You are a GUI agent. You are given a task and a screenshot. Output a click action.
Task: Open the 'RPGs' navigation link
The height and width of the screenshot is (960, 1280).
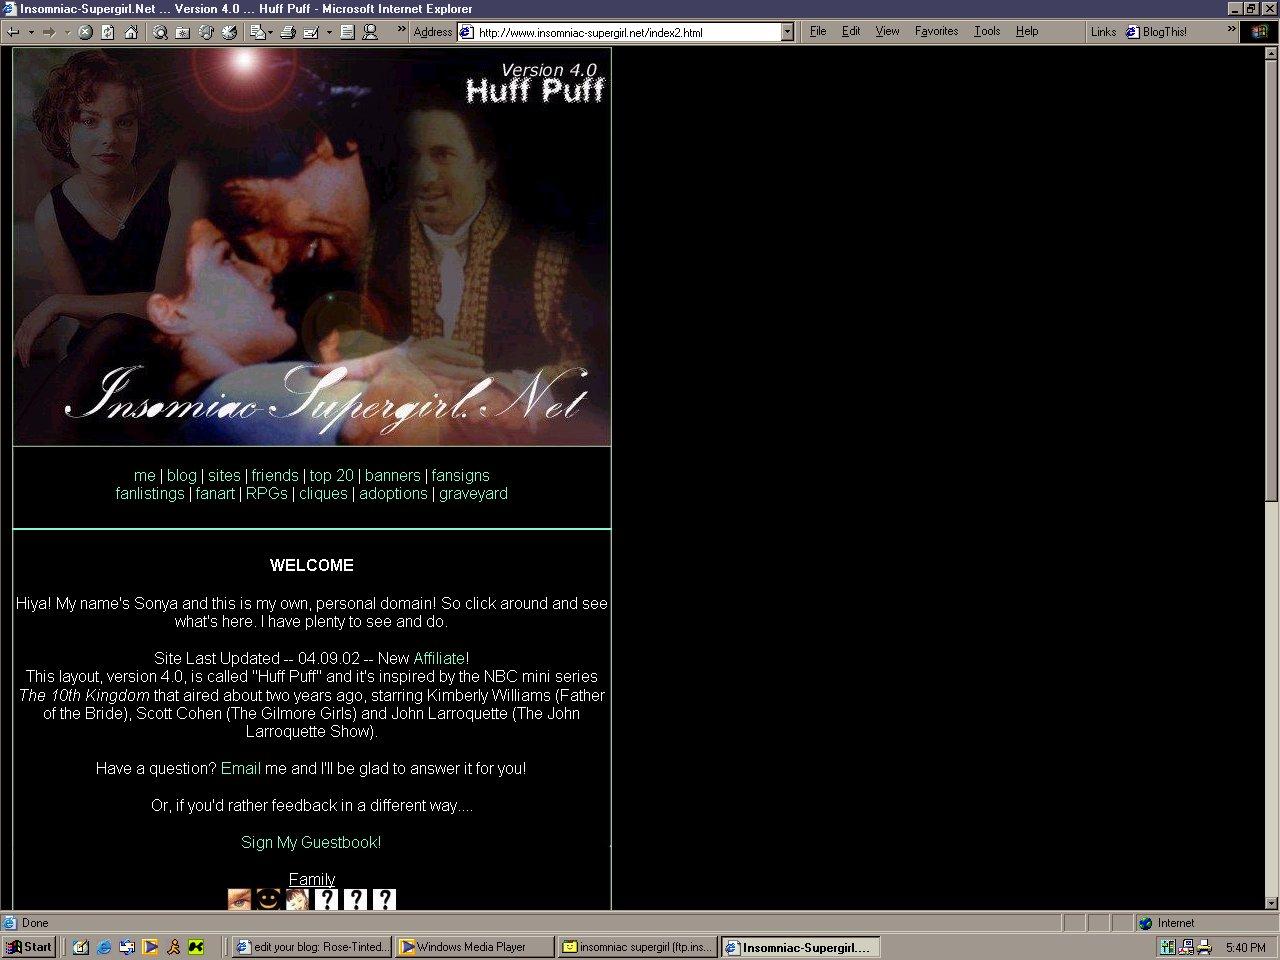pos(267,494)
